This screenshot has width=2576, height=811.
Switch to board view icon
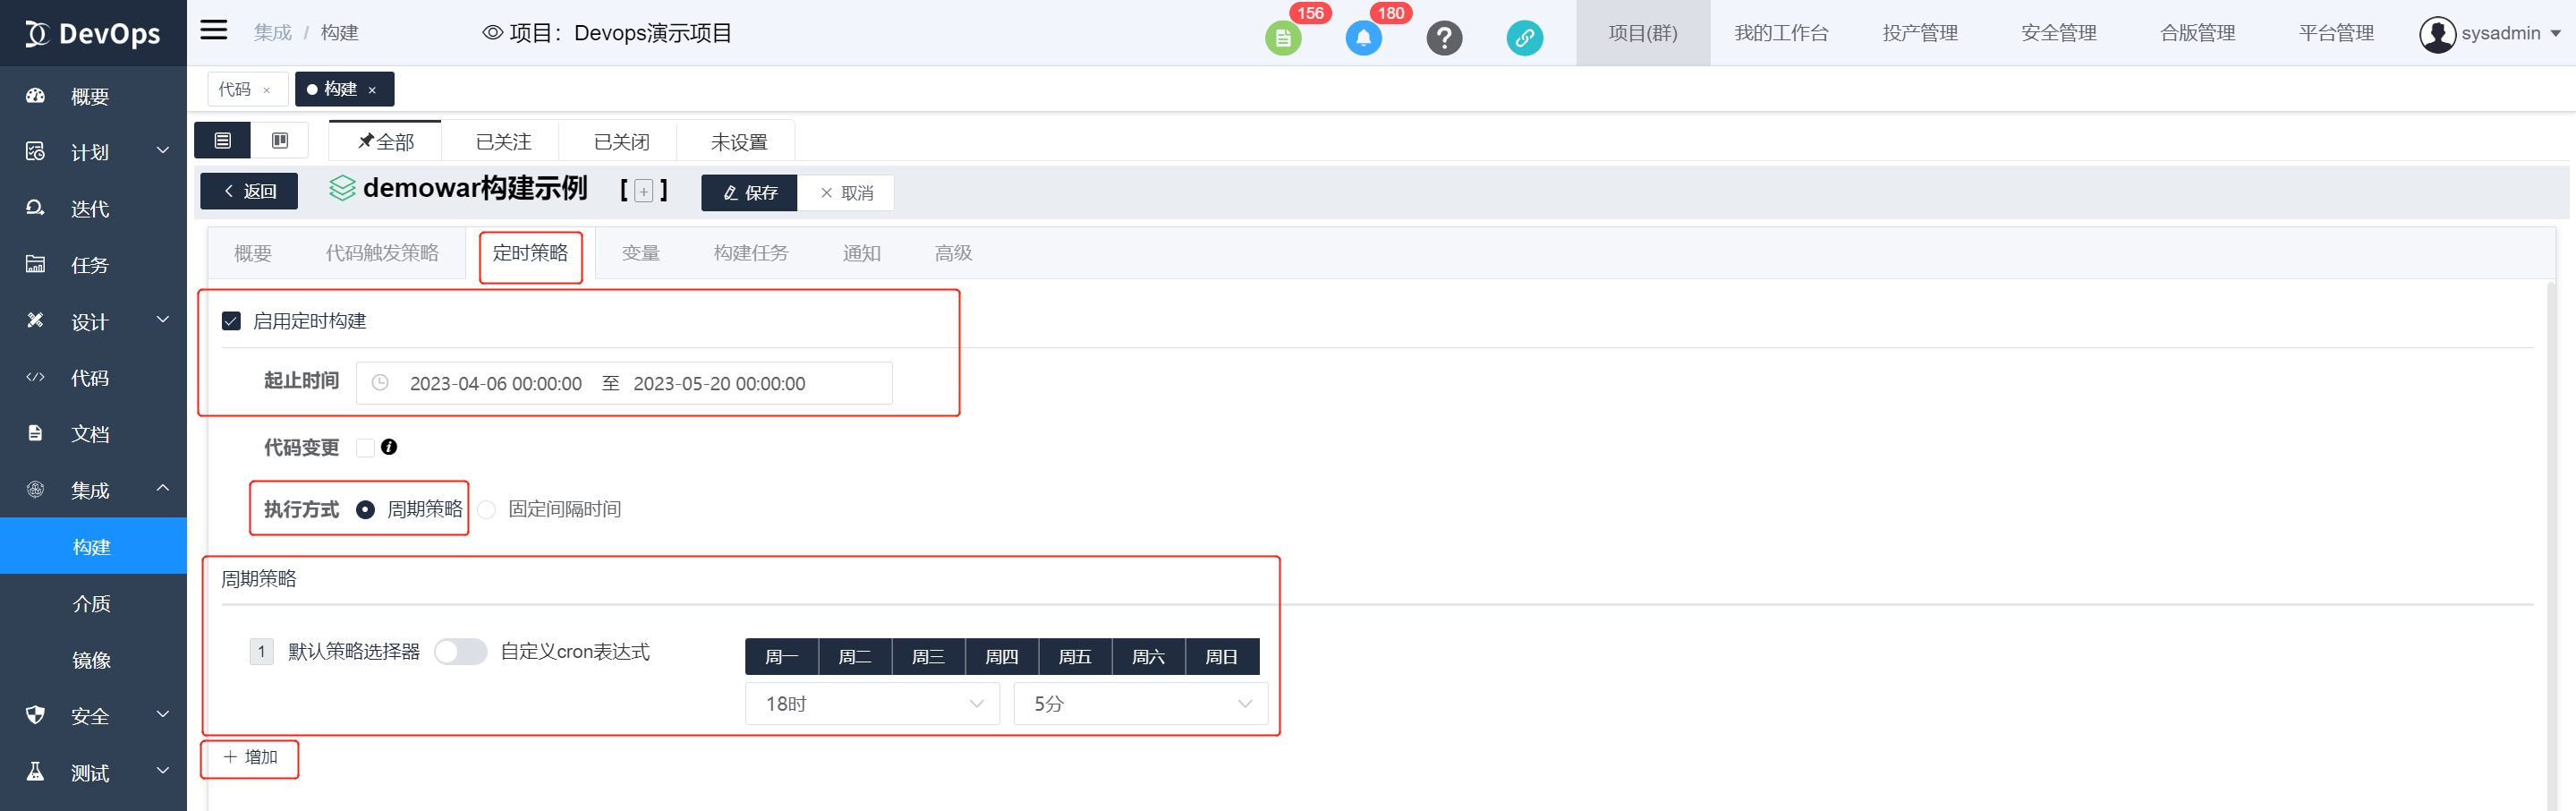tap(280, 141)
